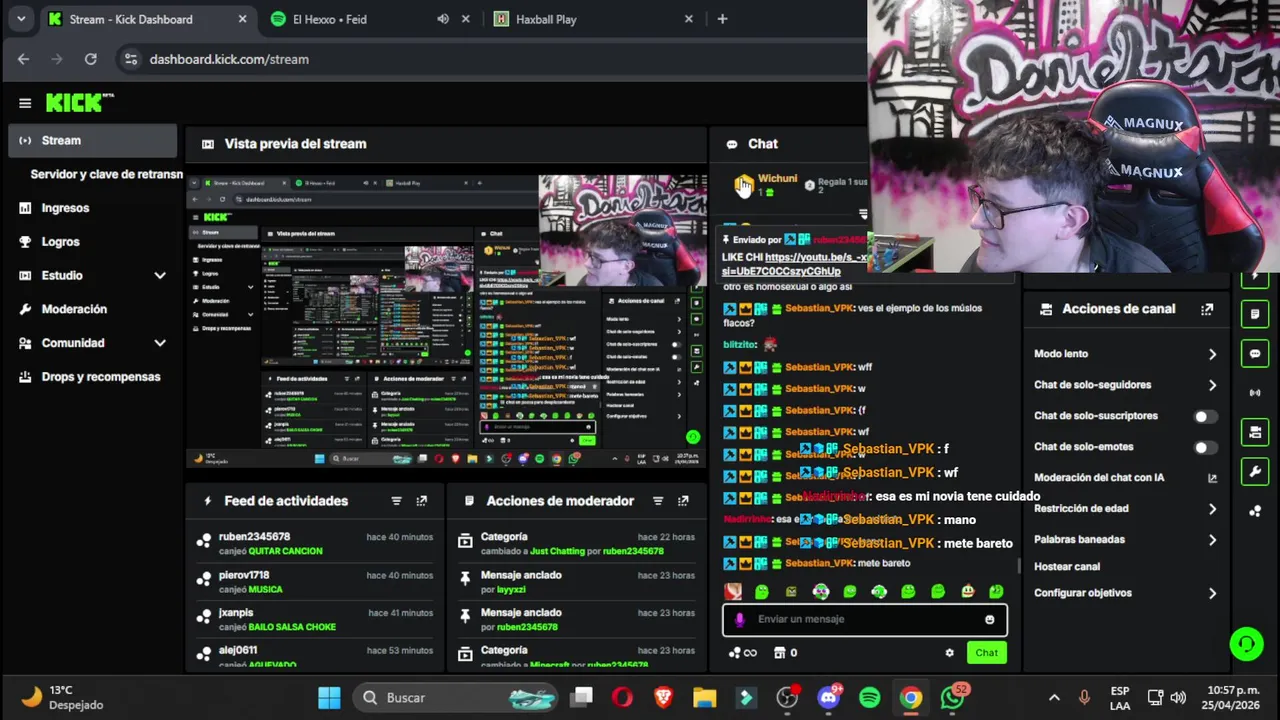Screen dimensions: 1280x720
Task: Click the Enviar un mensaje input field
Action: pos(865,619)
